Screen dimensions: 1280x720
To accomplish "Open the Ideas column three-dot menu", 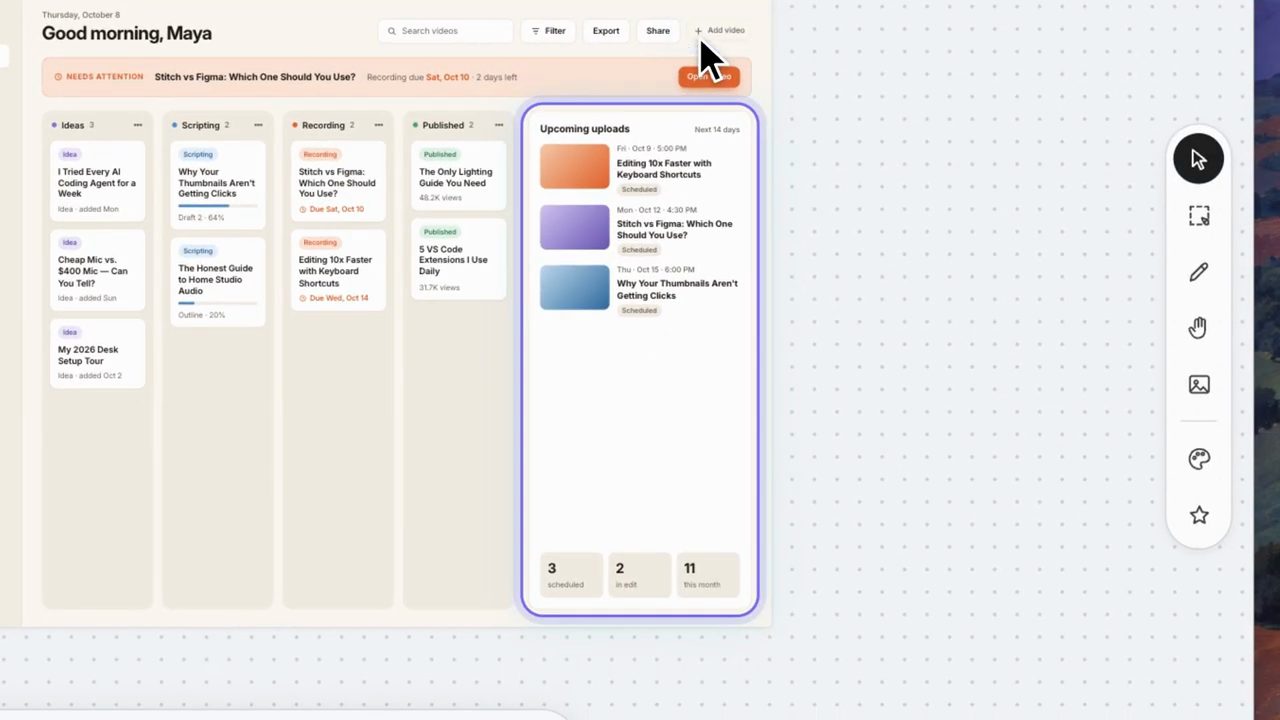I will pyautogui.click(x=138, y=125).
